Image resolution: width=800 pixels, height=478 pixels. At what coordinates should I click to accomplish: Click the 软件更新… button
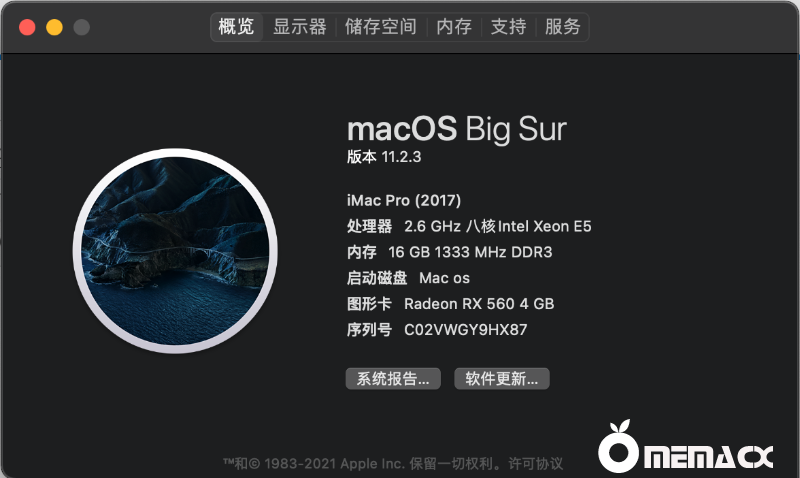point(502,379)
